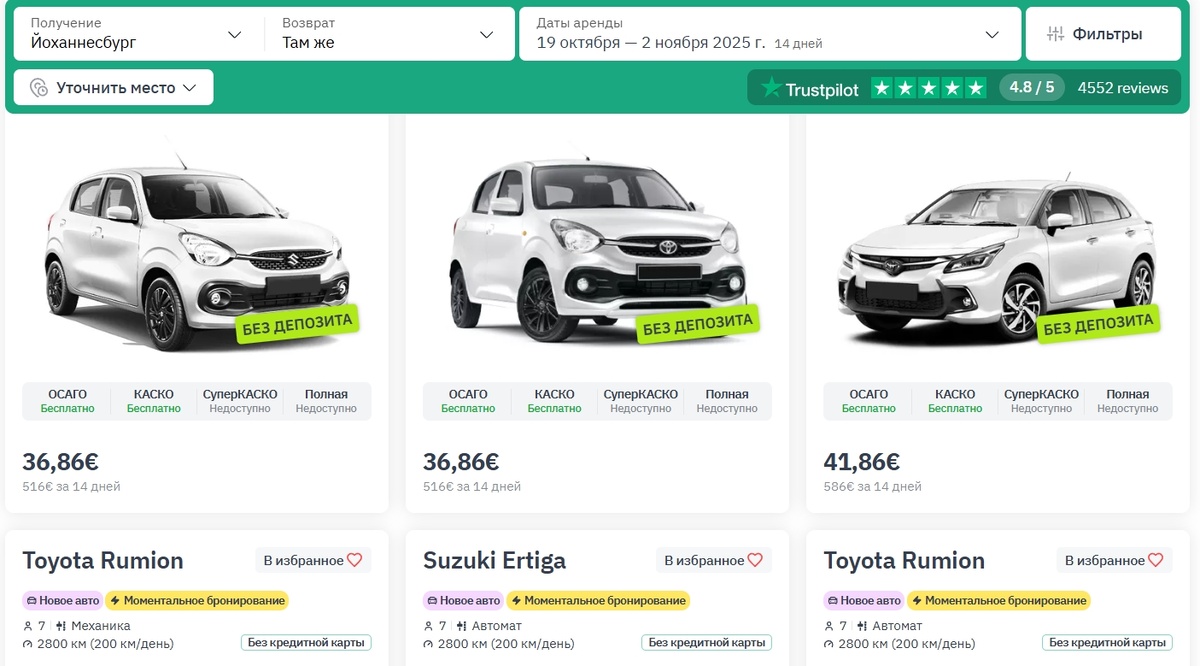
Task: Click the Trustpilot star logo
Action: point(771,88)
